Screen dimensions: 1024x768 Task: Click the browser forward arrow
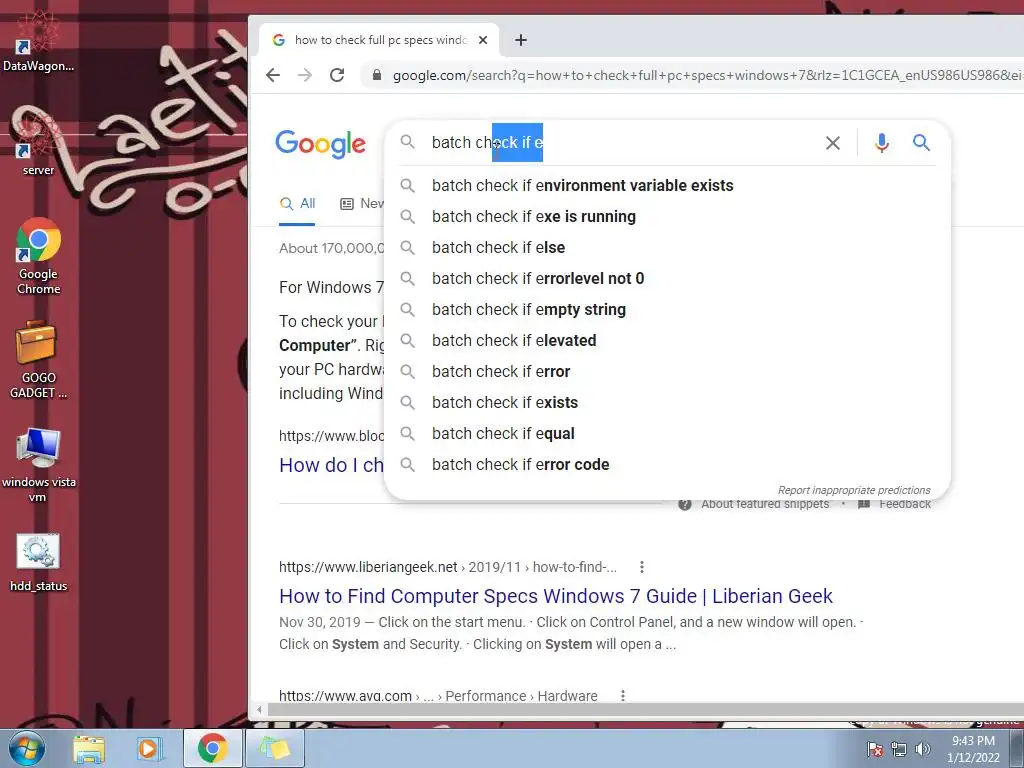click(x=305, y=75)
